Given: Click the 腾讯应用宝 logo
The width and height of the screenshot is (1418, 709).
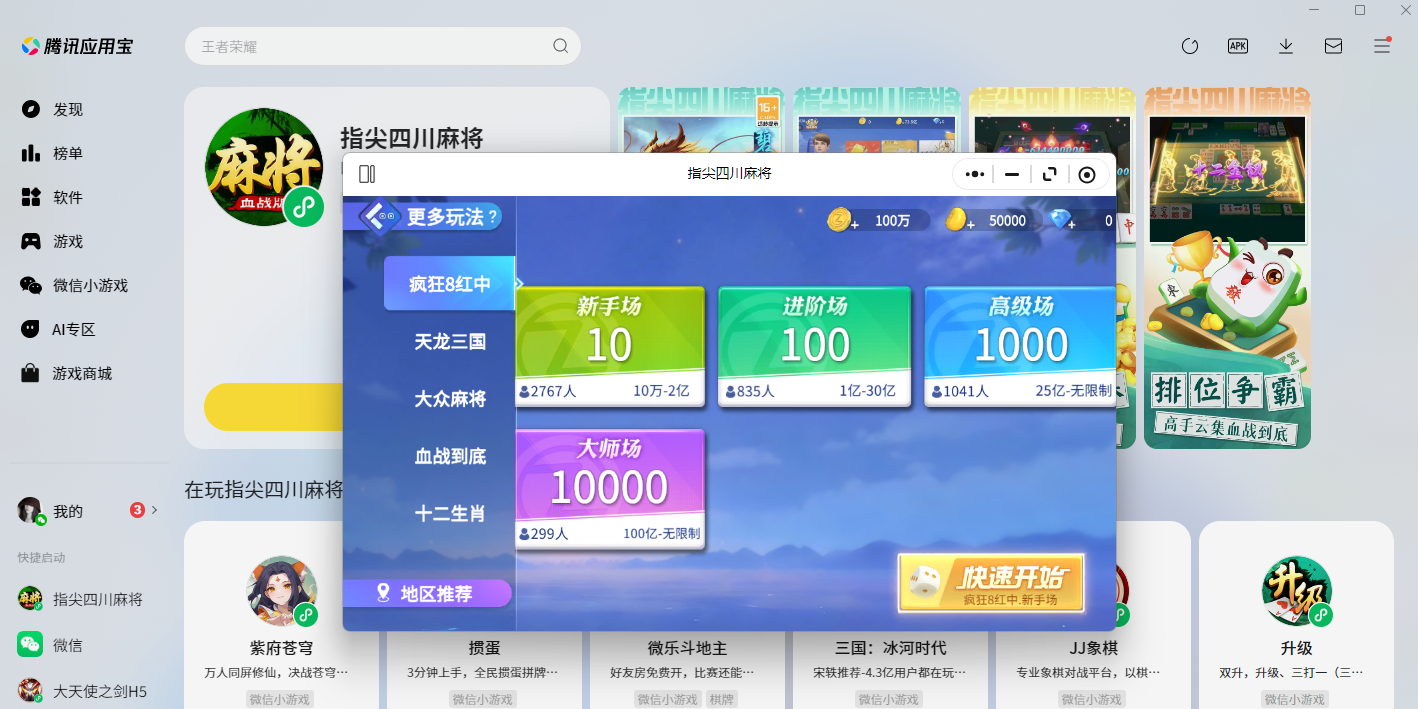Looking at the screenshot, I should 78,46.
